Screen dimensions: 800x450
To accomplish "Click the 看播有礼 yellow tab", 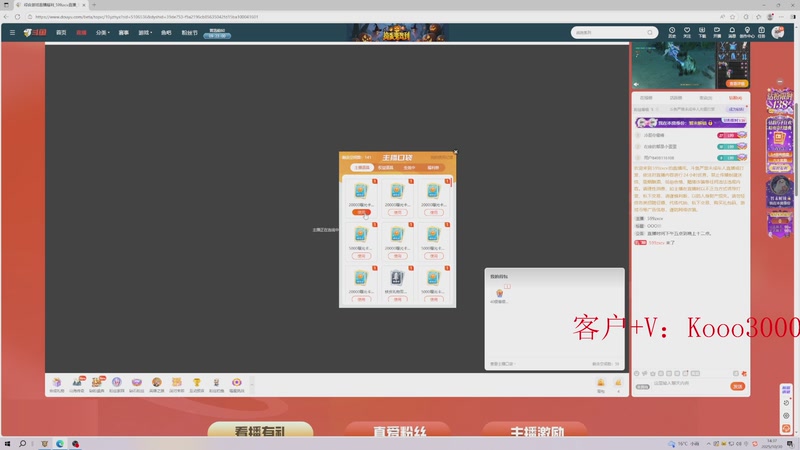I will pos(260,430).
